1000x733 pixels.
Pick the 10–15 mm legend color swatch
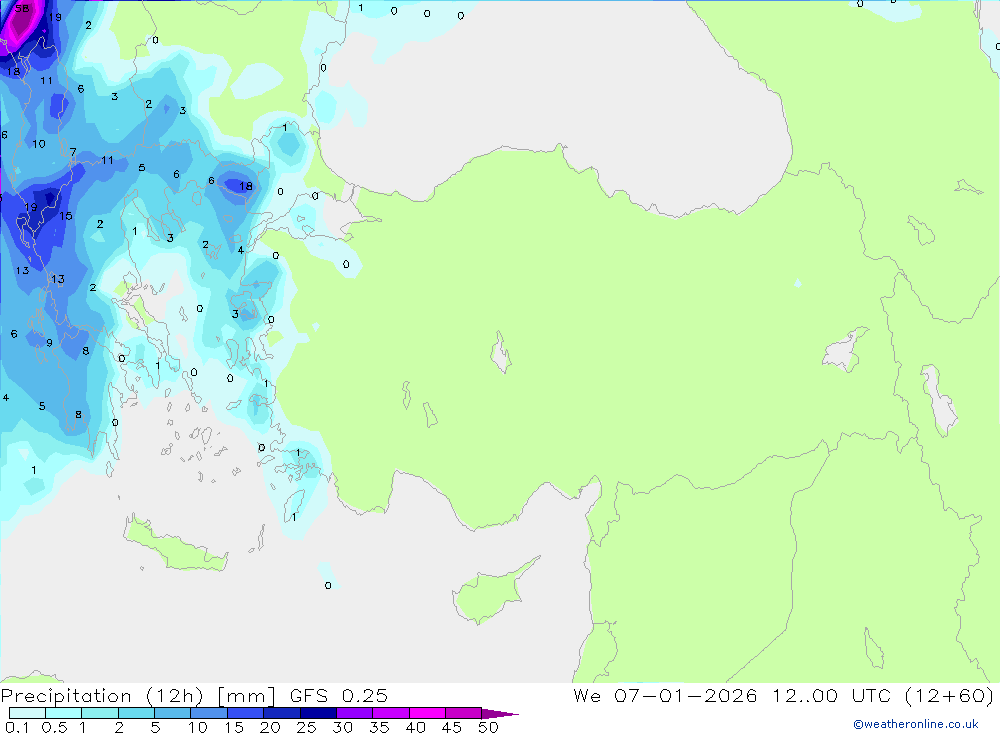click(x=209, y=713)
